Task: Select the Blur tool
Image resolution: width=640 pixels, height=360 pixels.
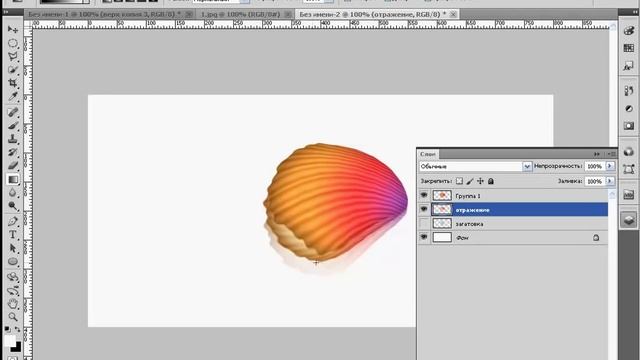Action: (13, 193)
